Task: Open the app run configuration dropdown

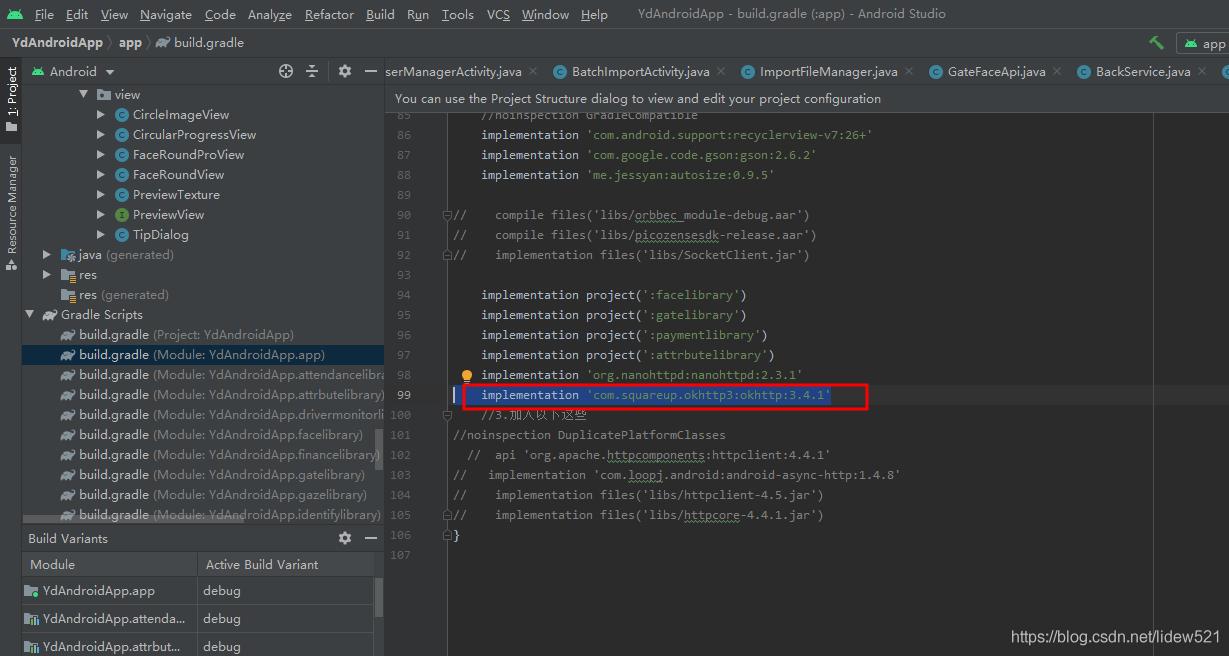Action: pyautogui.click(x=1204, y=43)
